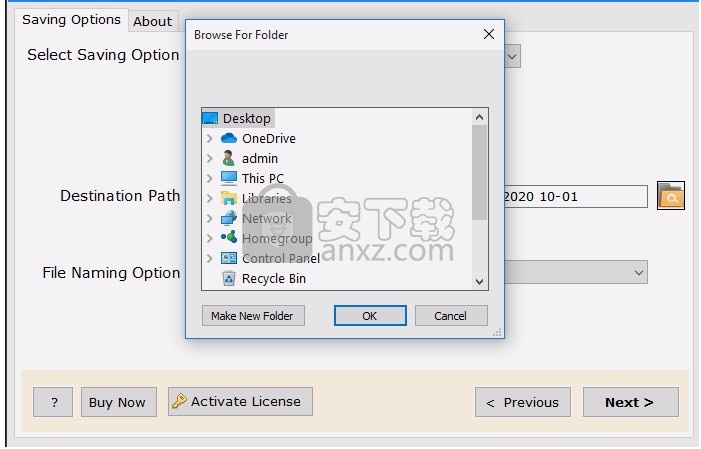
Task: Go back with Previous button
Action: 523,402
